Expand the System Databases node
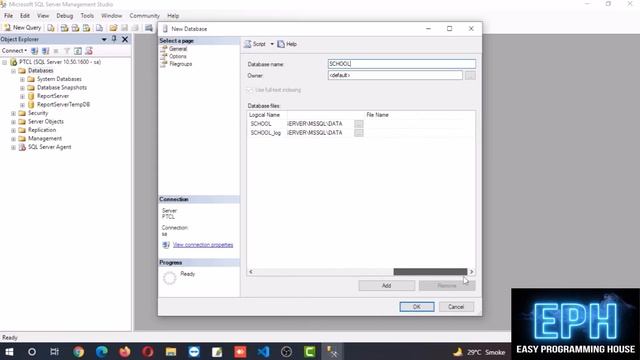 point(22,79)
